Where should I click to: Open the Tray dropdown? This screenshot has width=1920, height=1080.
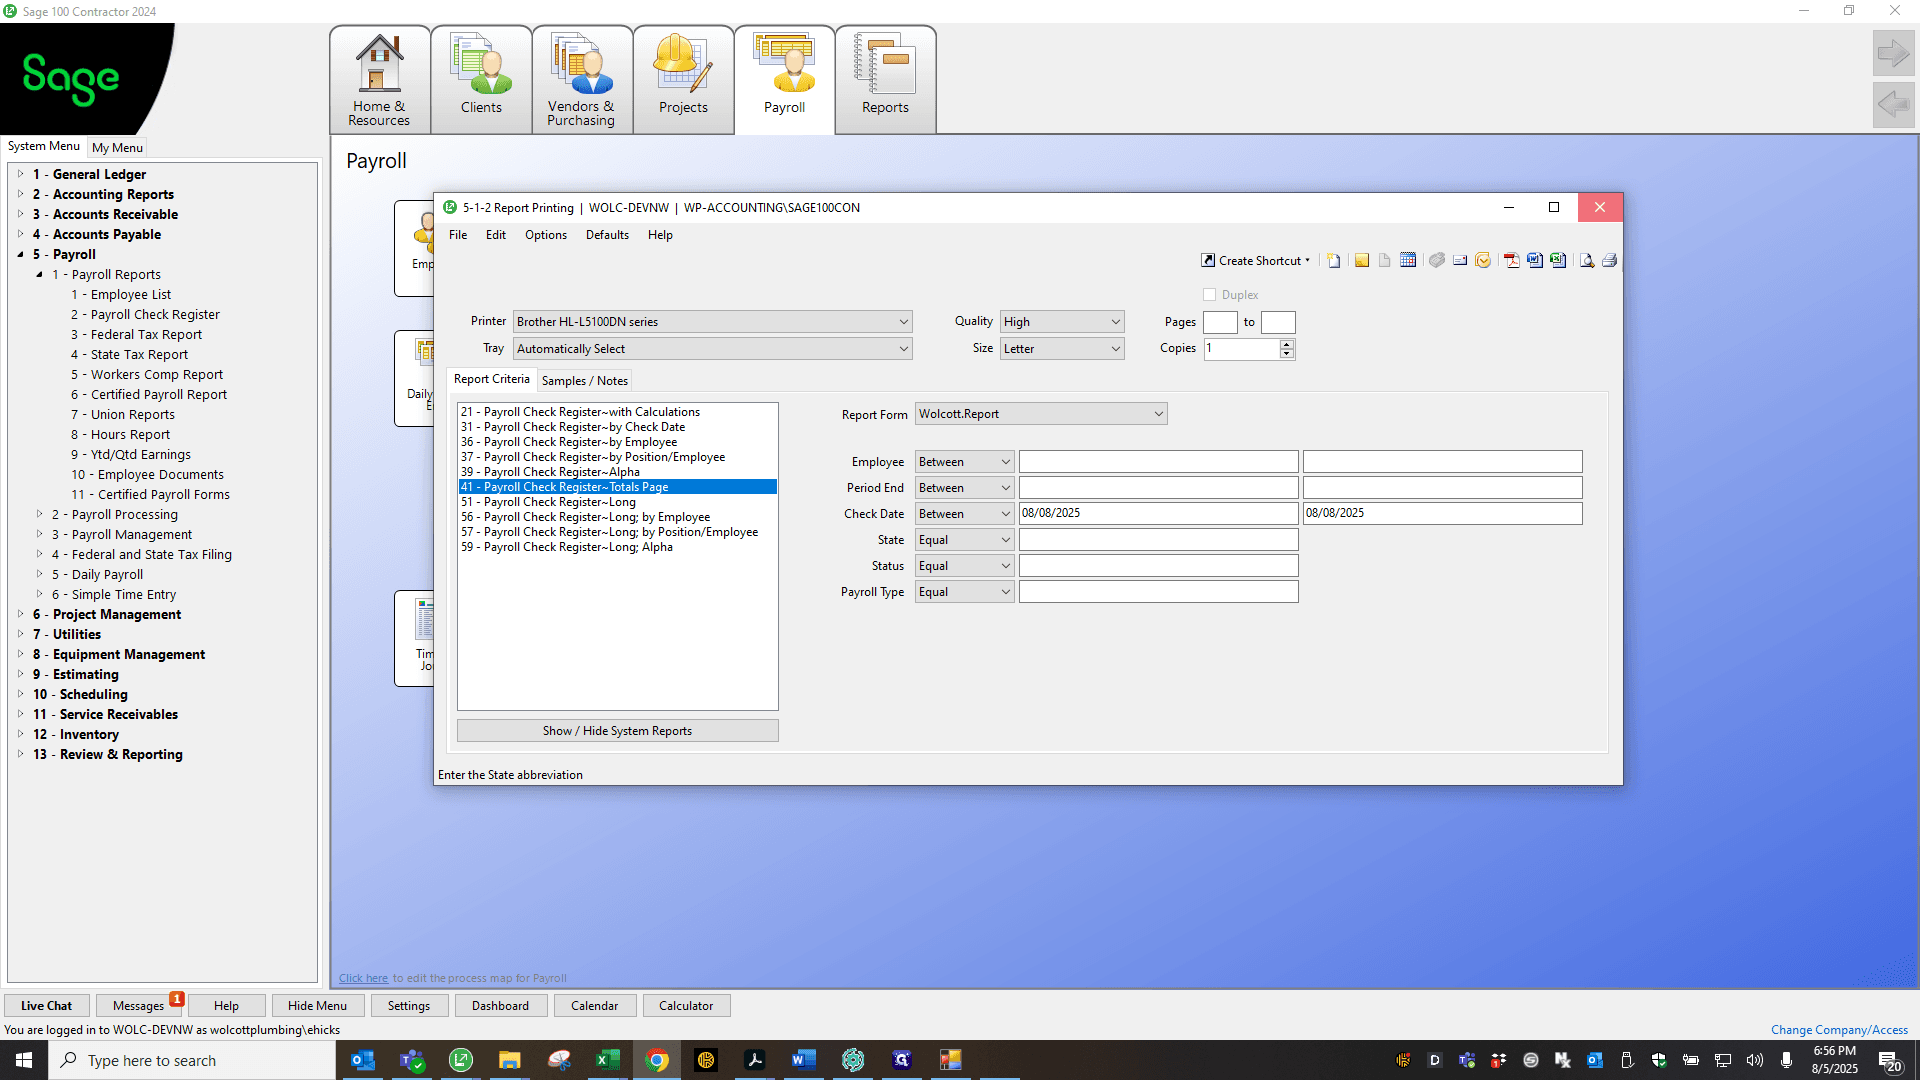[712, 349]
